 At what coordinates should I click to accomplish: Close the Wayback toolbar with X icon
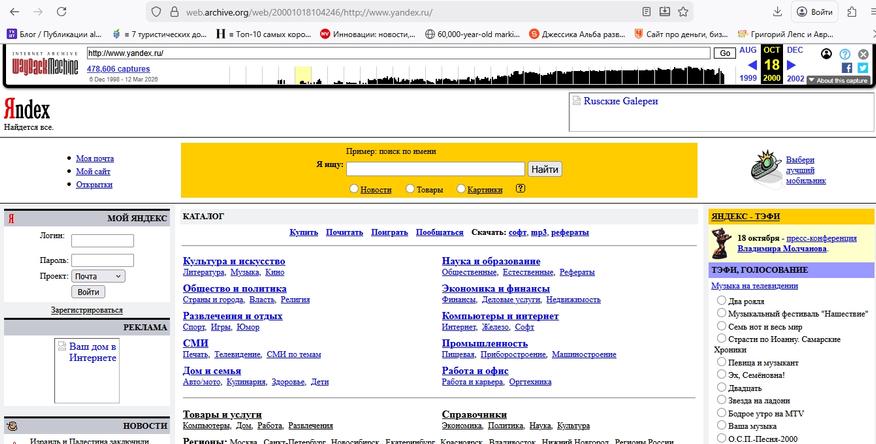[863, 54]
